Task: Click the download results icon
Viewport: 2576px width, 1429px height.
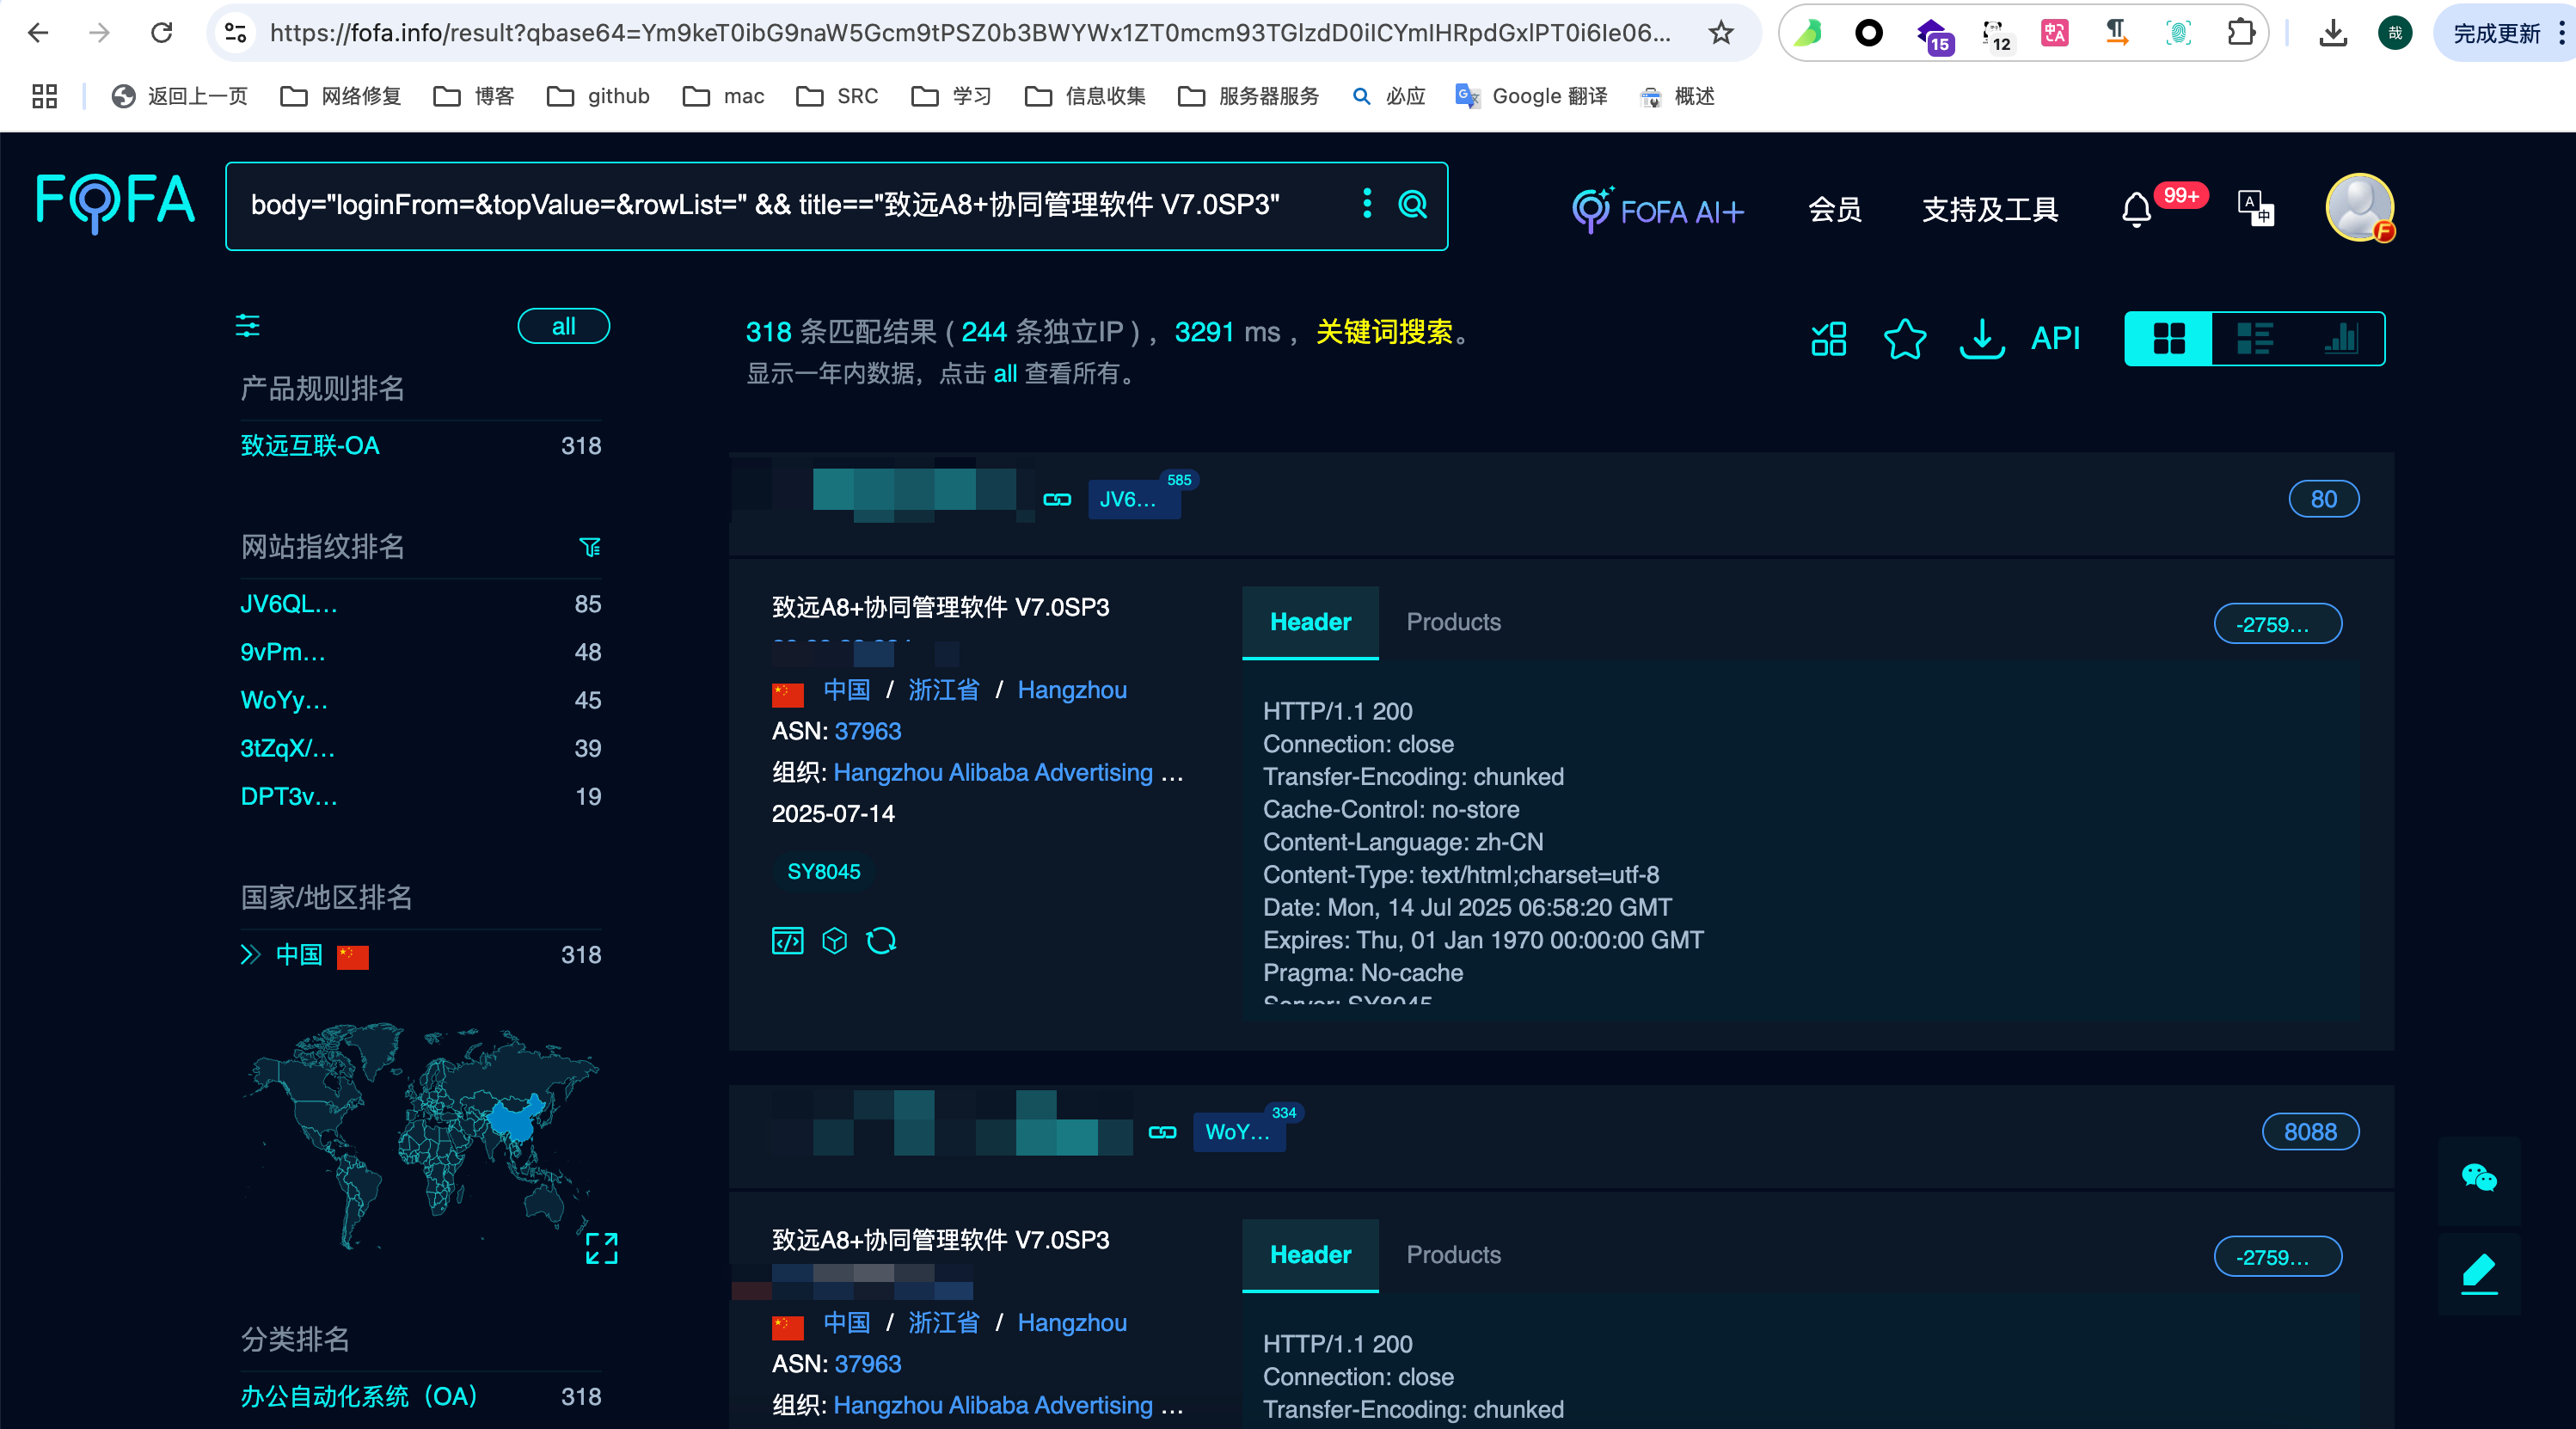Action: coord(1981,339)
